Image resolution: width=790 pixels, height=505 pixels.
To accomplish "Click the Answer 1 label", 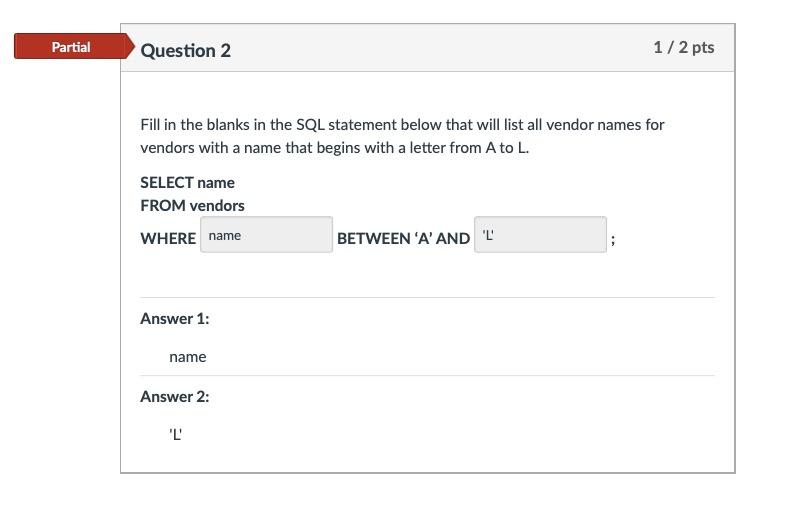I will tap(175, 319).
